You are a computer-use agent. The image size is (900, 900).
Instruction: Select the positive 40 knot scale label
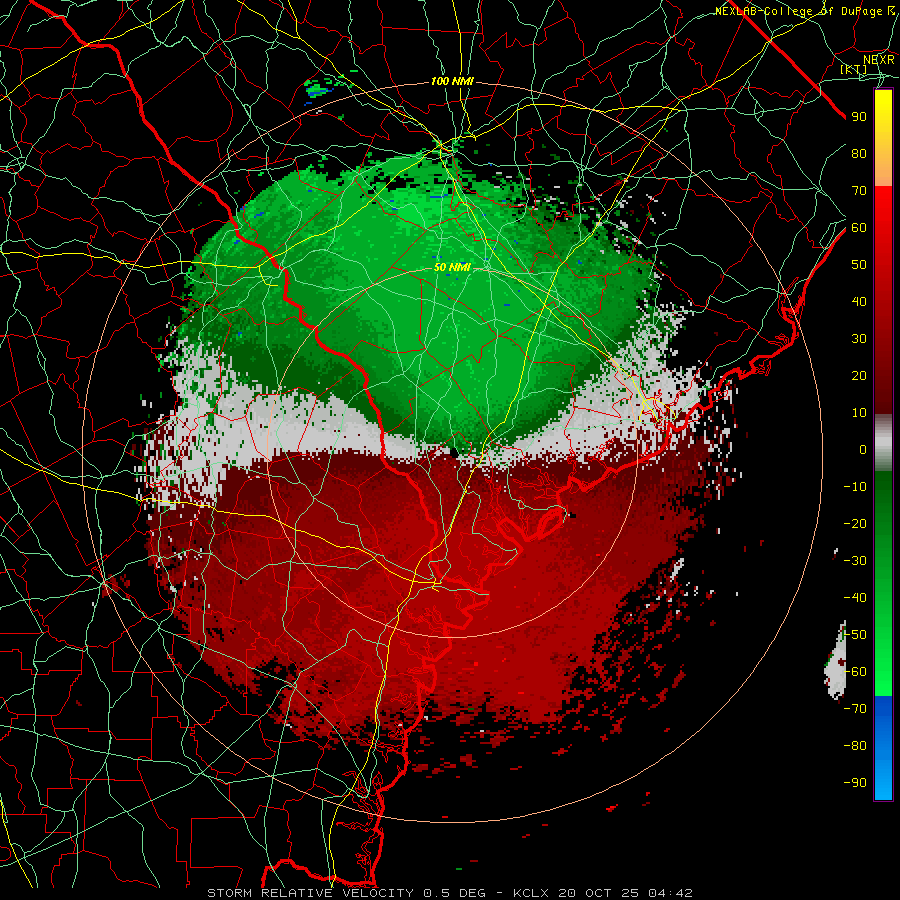tap(859, 301)
